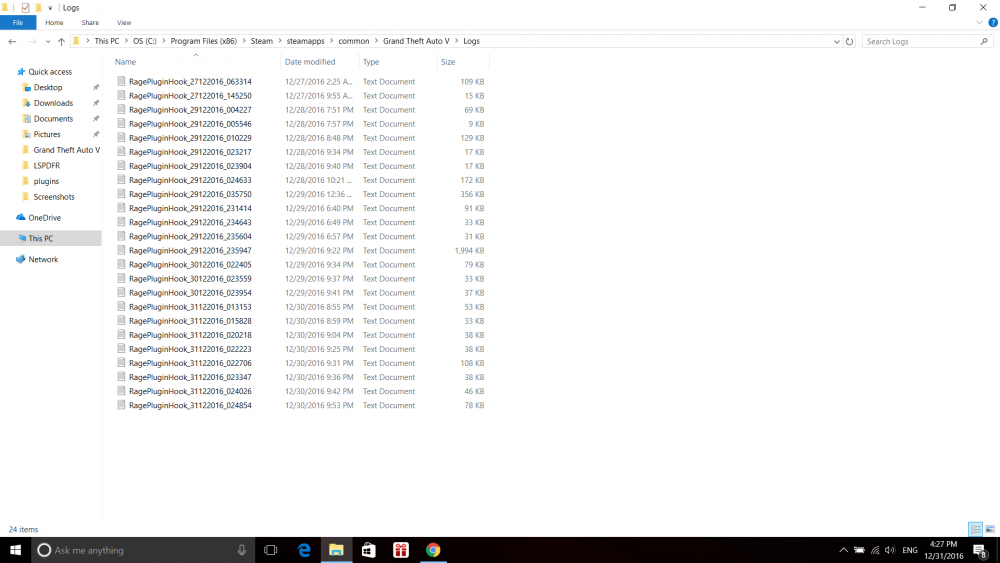Select file RagePluginHook_31122016_024854
This screenshot has width=1000, height=563.
(x=190, y=406)
